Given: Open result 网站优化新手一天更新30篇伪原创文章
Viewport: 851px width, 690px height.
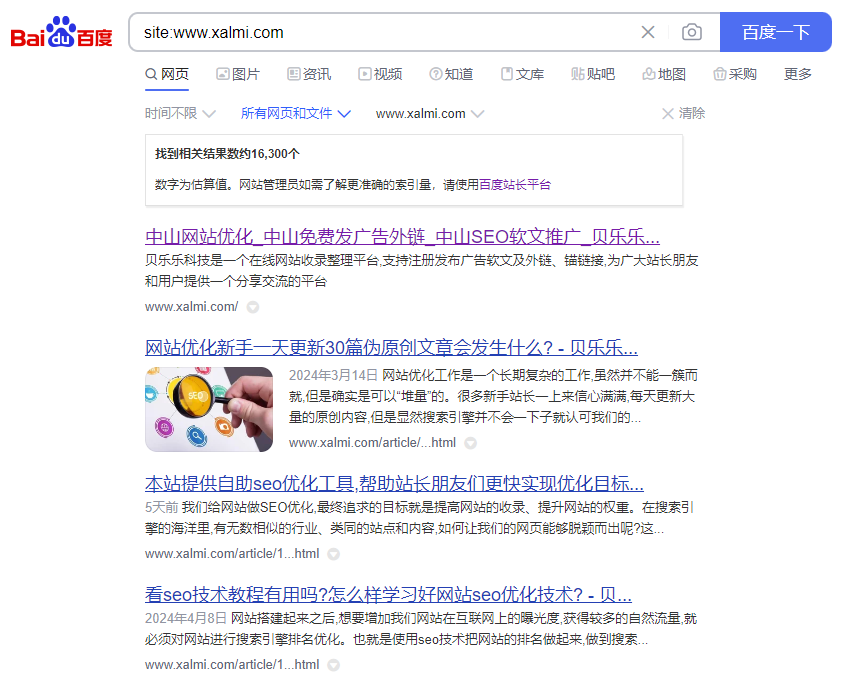Looking at the screenshot, I should [391, 347].
